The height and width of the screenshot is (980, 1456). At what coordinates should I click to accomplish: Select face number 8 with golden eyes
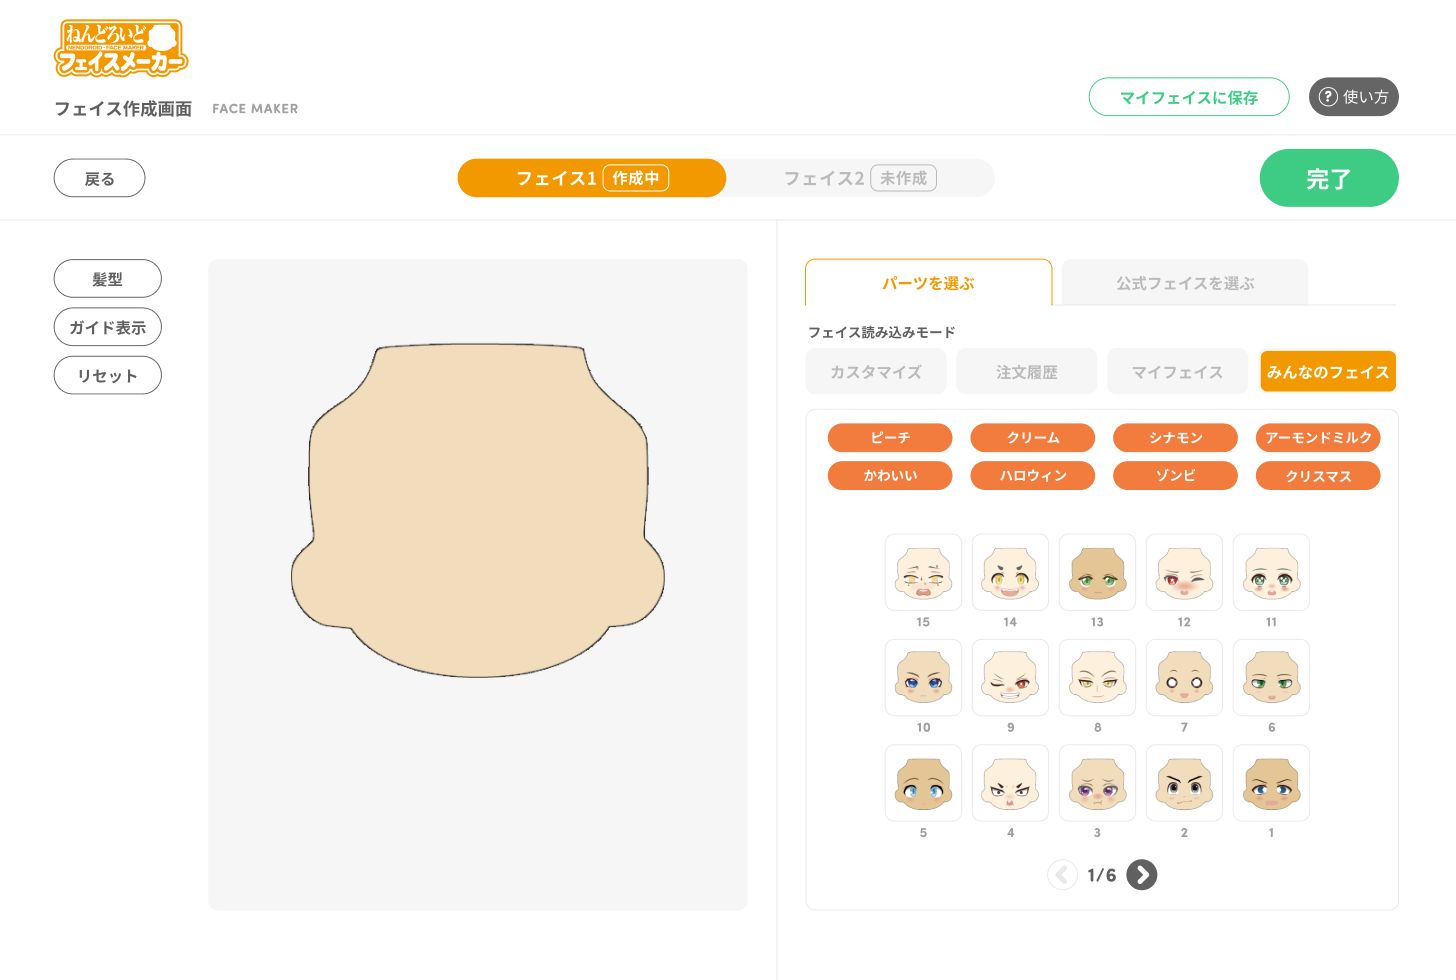(x=1097, y=677)
